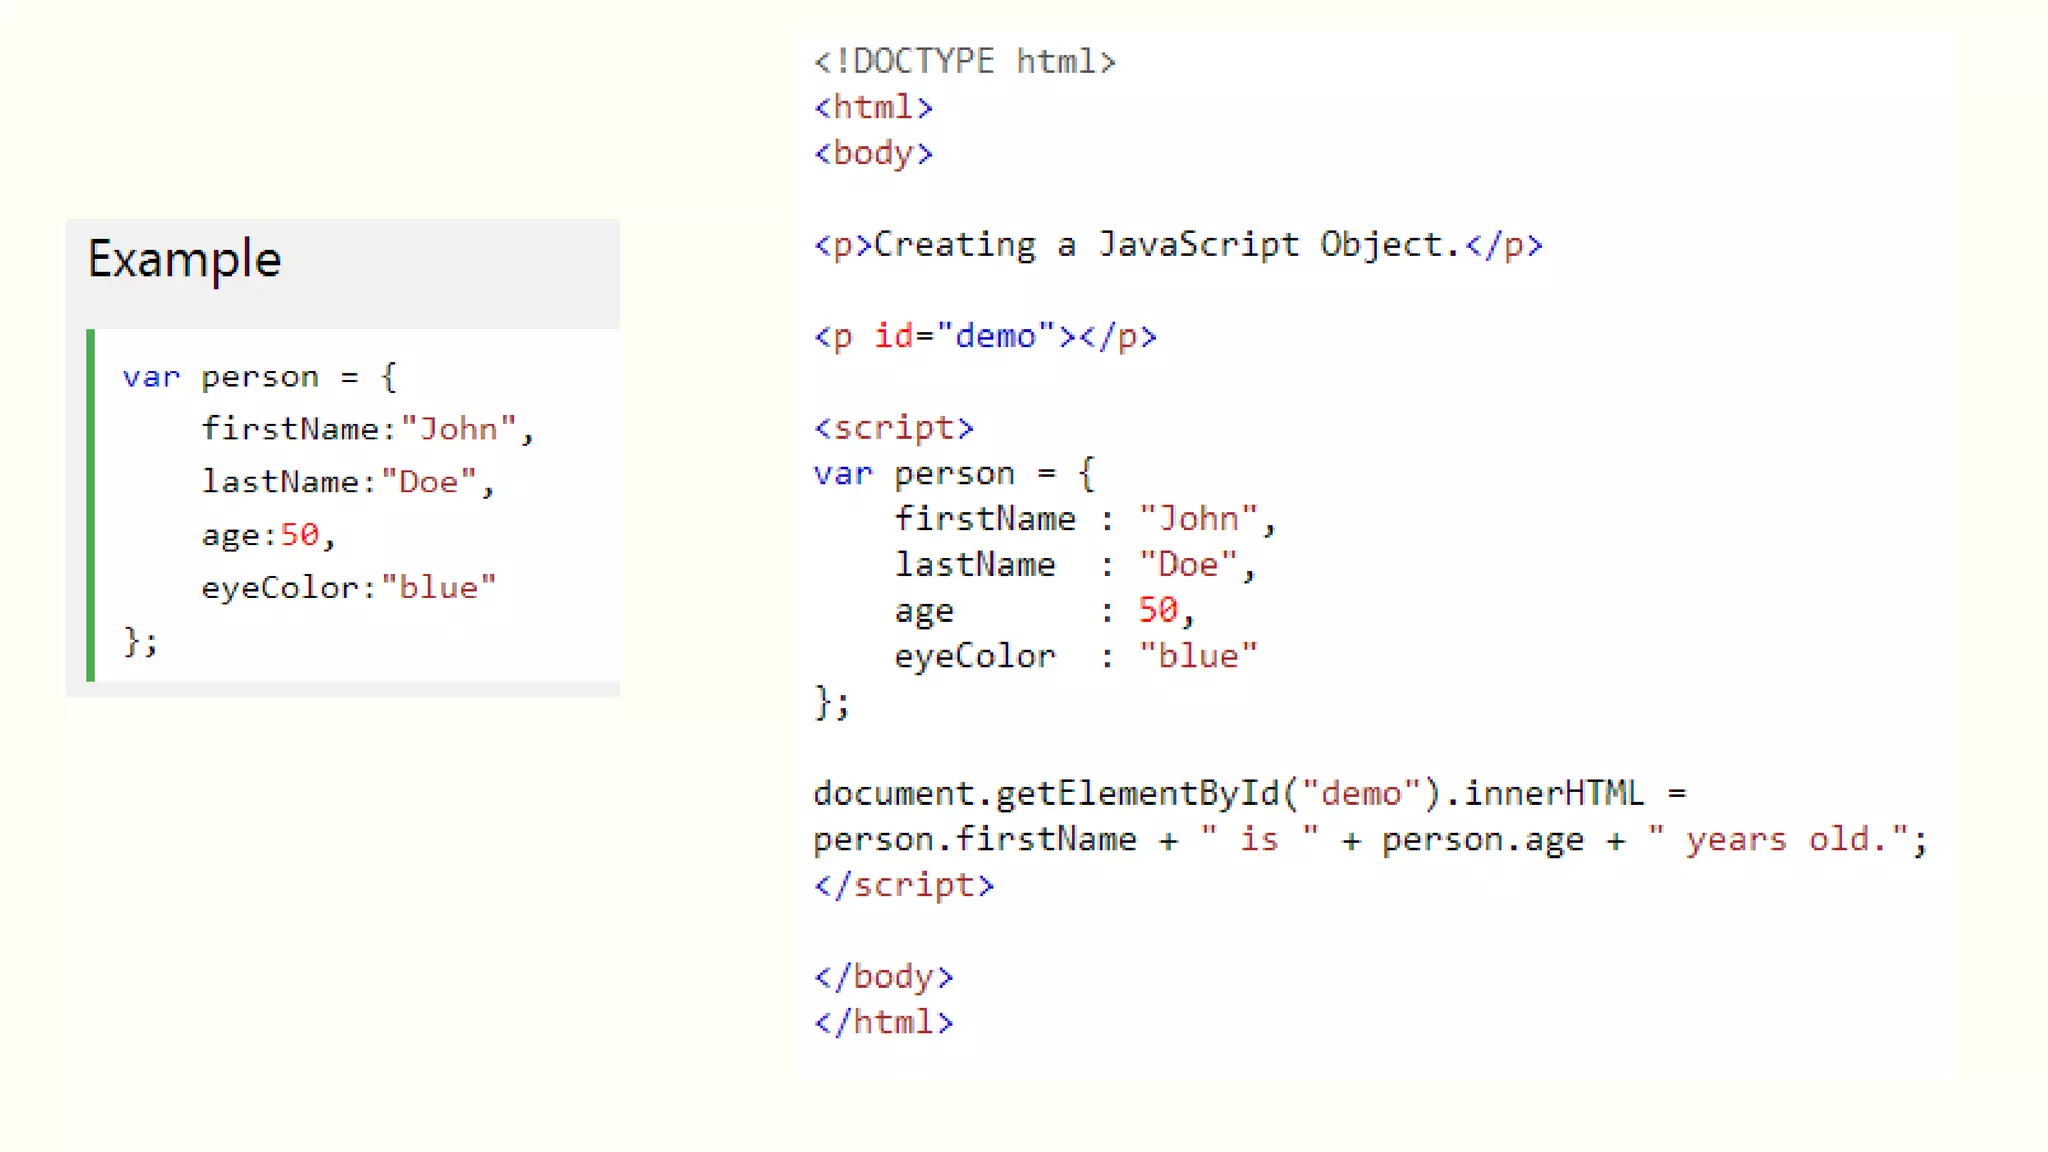The height and width of the screenshot is (1152, 2048).
Task: Click the closing </body> tag
Action: click(x=883, y=977)
